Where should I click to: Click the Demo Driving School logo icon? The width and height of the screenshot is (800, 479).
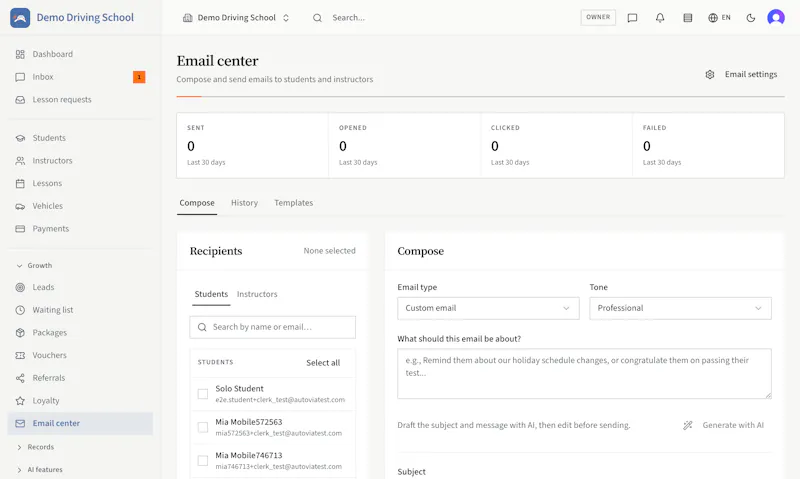[20, 18]
